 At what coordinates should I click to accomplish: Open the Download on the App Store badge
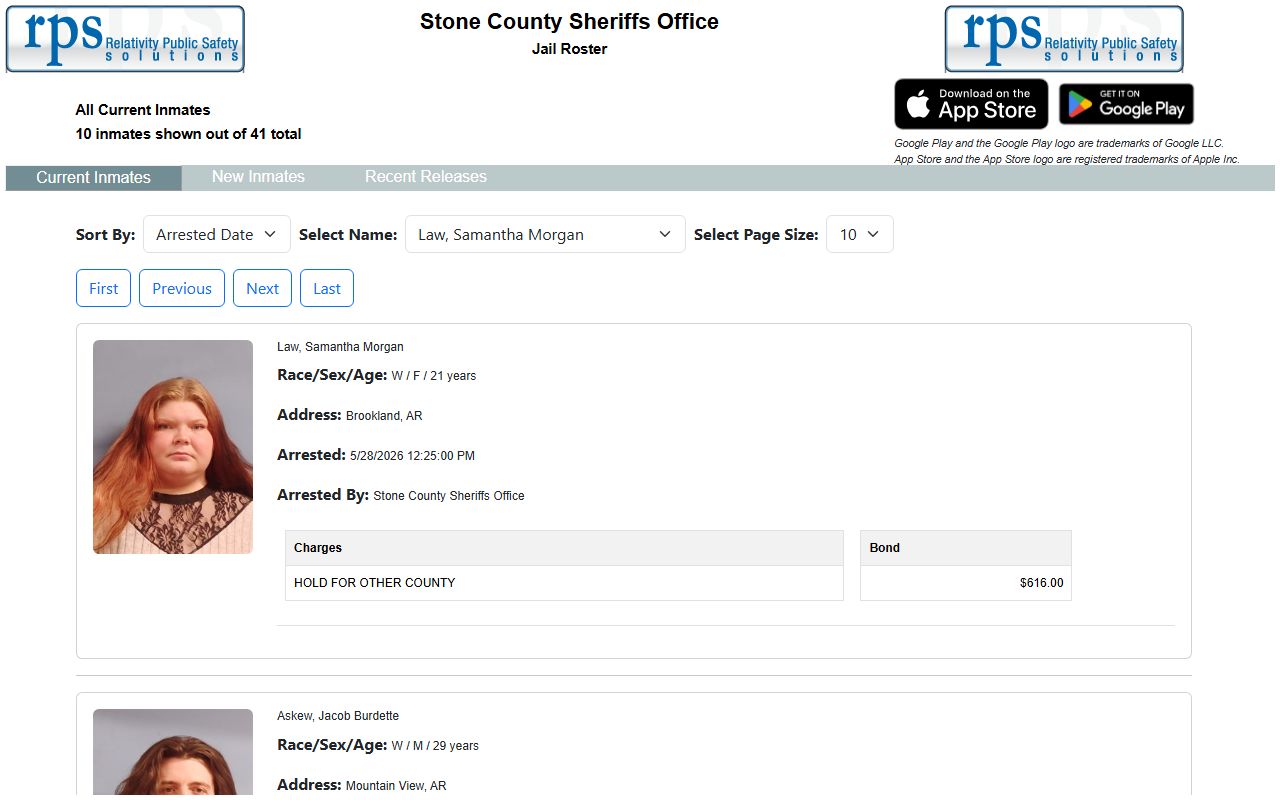coord(971,104)
